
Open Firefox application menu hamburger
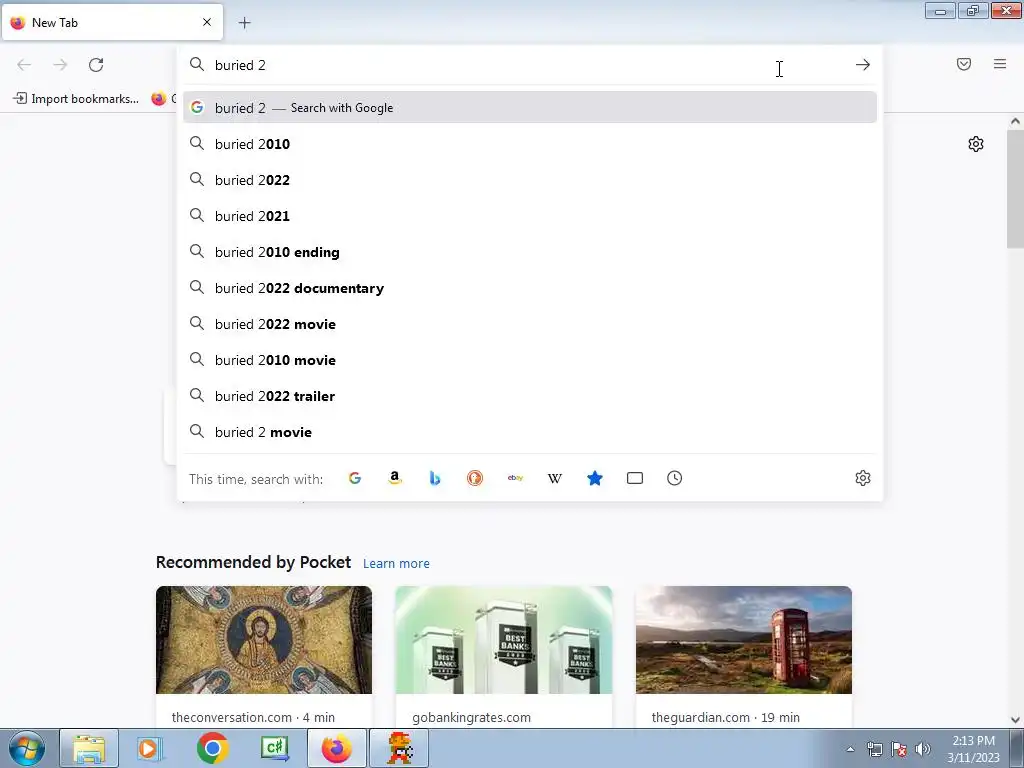(1000, 64)
